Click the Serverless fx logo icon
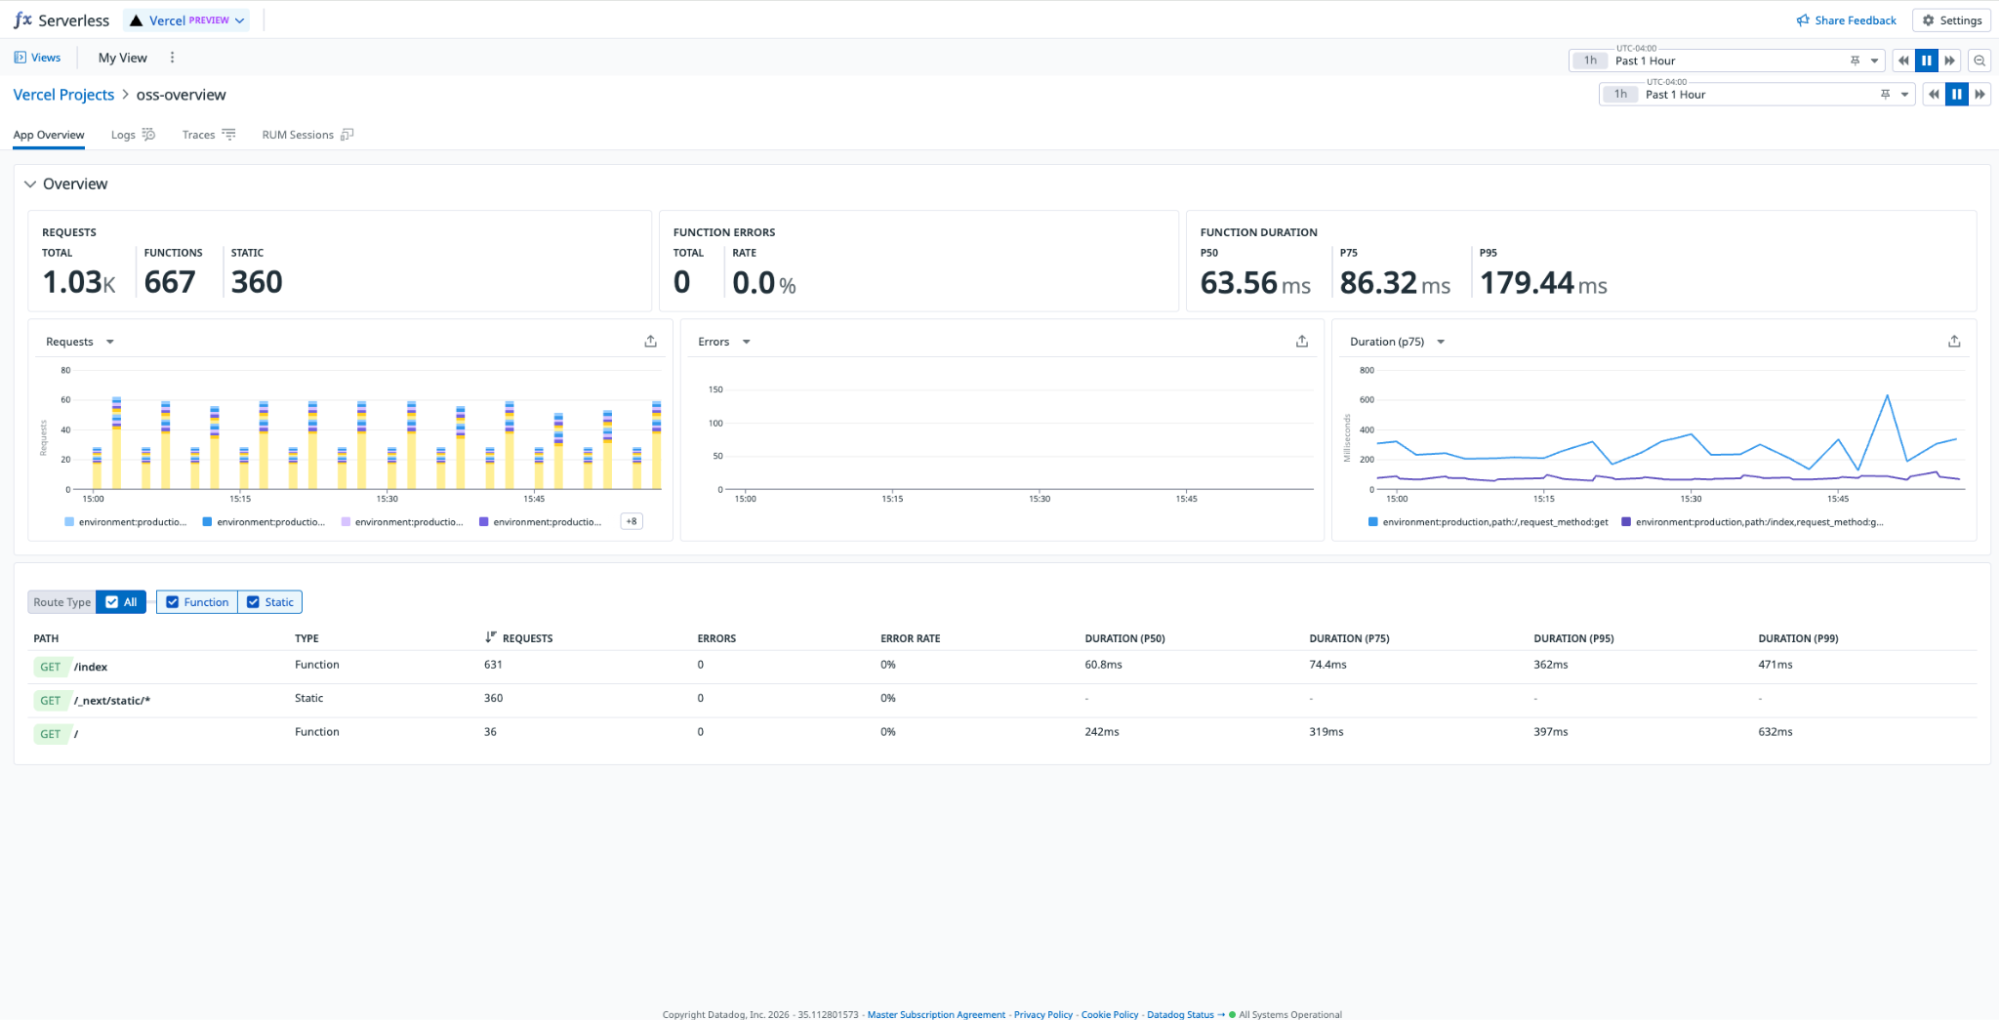 pos(22,20)
